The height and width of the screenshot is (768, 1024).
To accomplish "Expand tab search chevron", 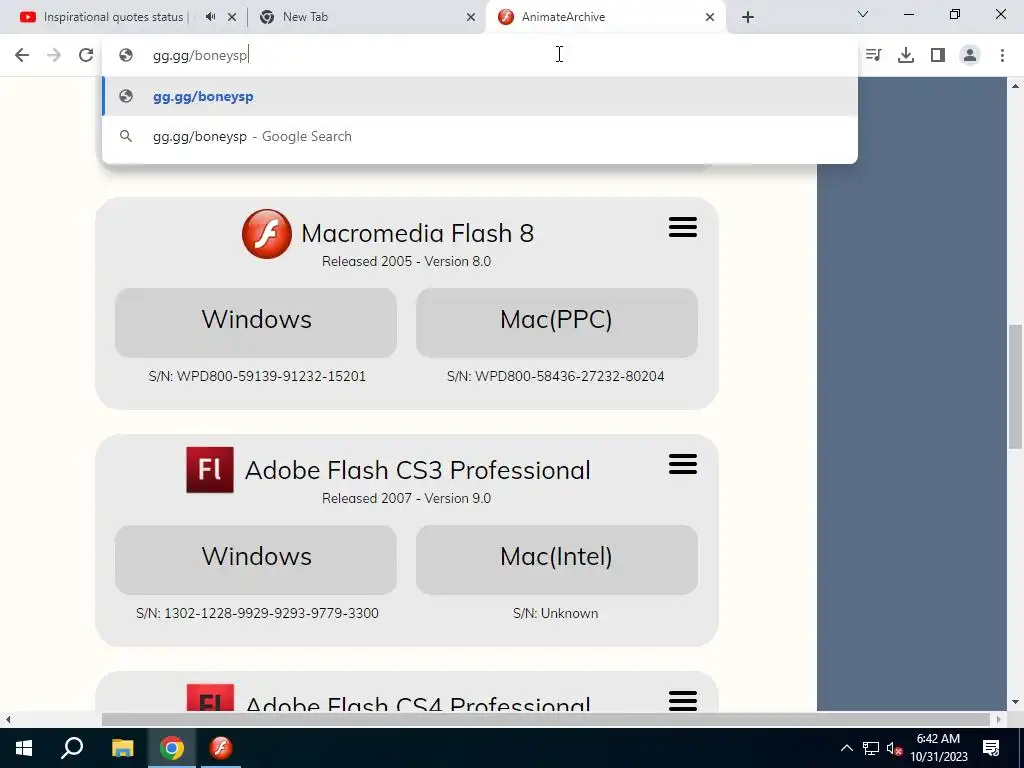I will pos(863,14).
